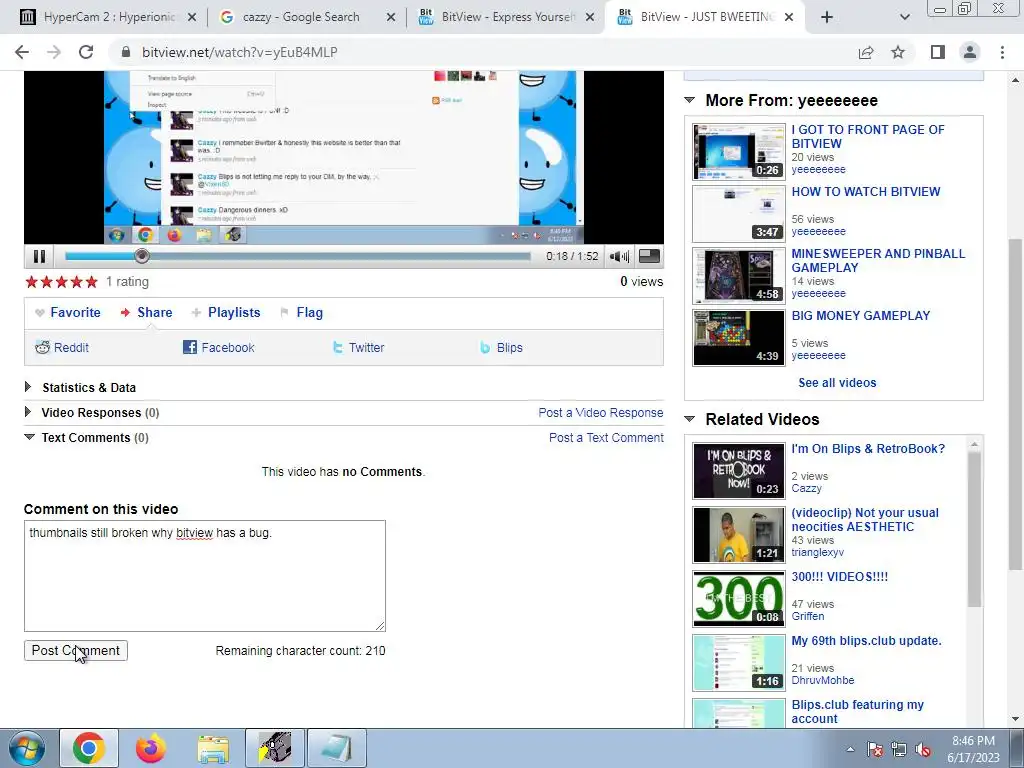Click the Related Videos list scrollbar

point(974,529)
